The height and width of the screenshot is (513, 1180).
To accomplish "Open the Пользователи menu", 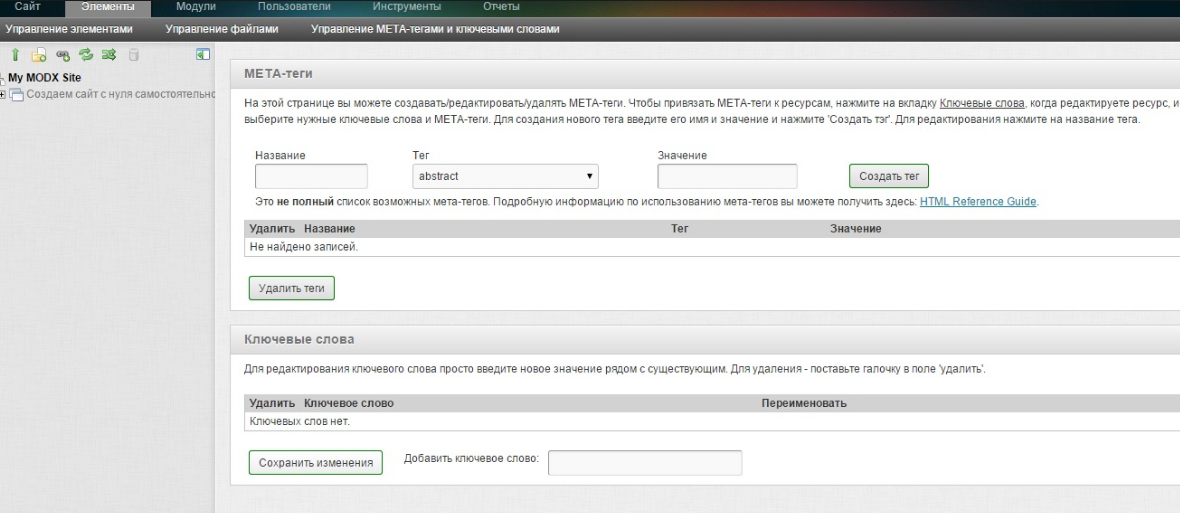I will 293,8.
